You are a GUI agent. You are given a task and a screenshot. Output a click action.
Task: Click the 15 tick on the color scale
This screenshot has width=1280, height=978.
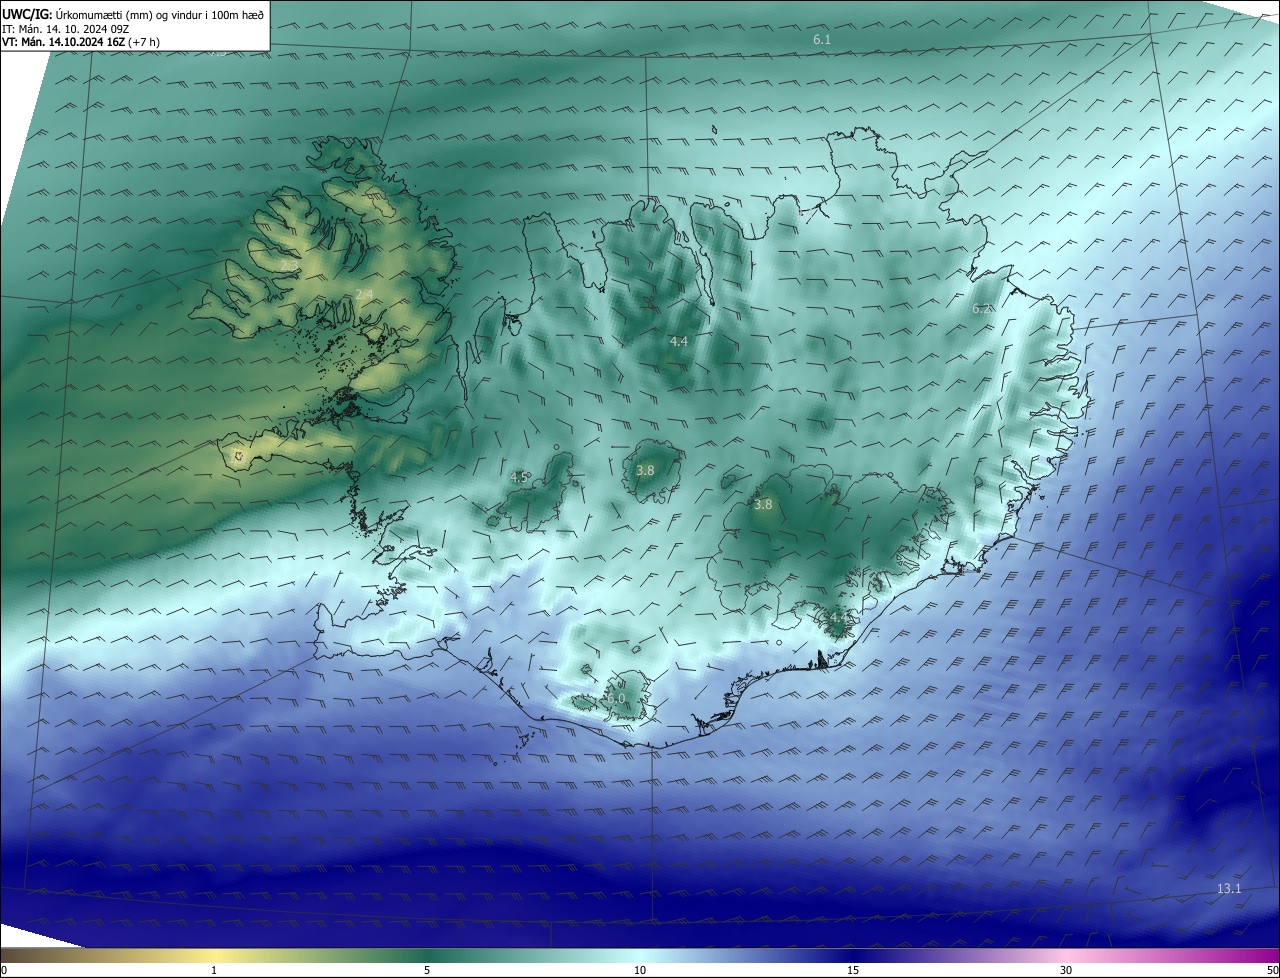click(x=853, y=970)
